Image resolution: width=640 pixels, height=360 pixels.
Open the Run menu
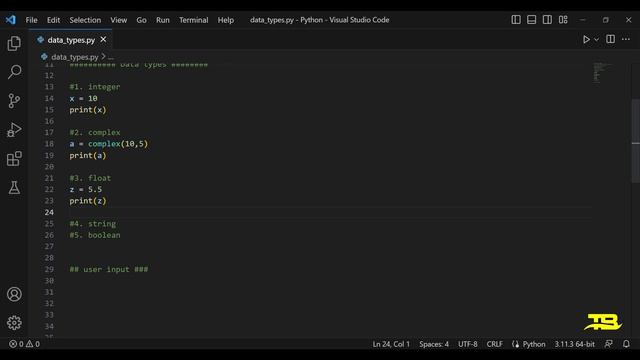pos(162,20)
